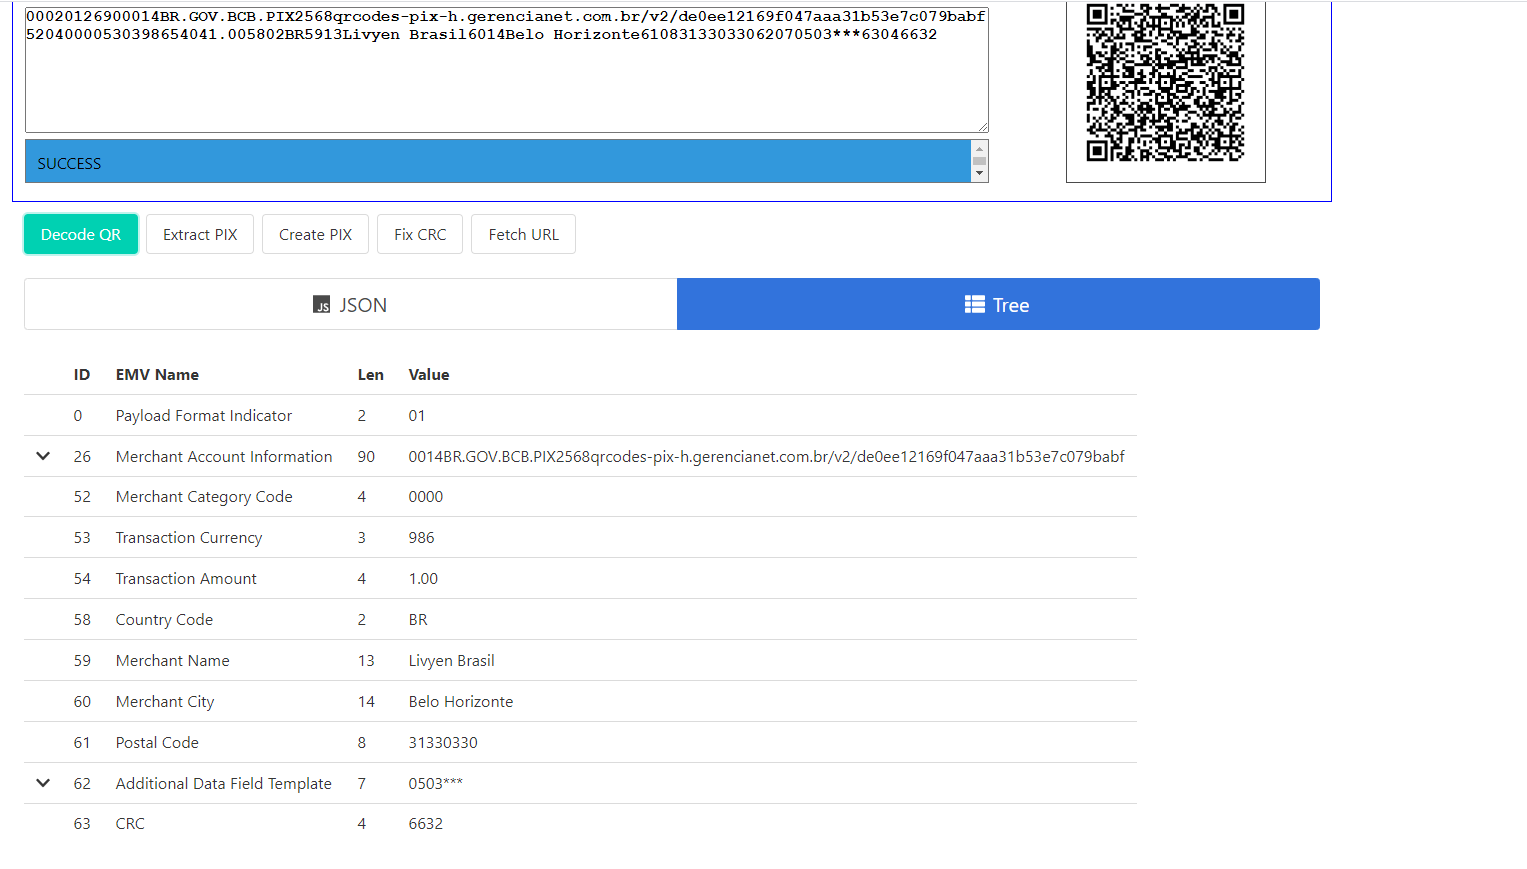Viewport: 1527px width, 869px height.
Task: Switch to the JSON tab
Action: pos(350,304)
